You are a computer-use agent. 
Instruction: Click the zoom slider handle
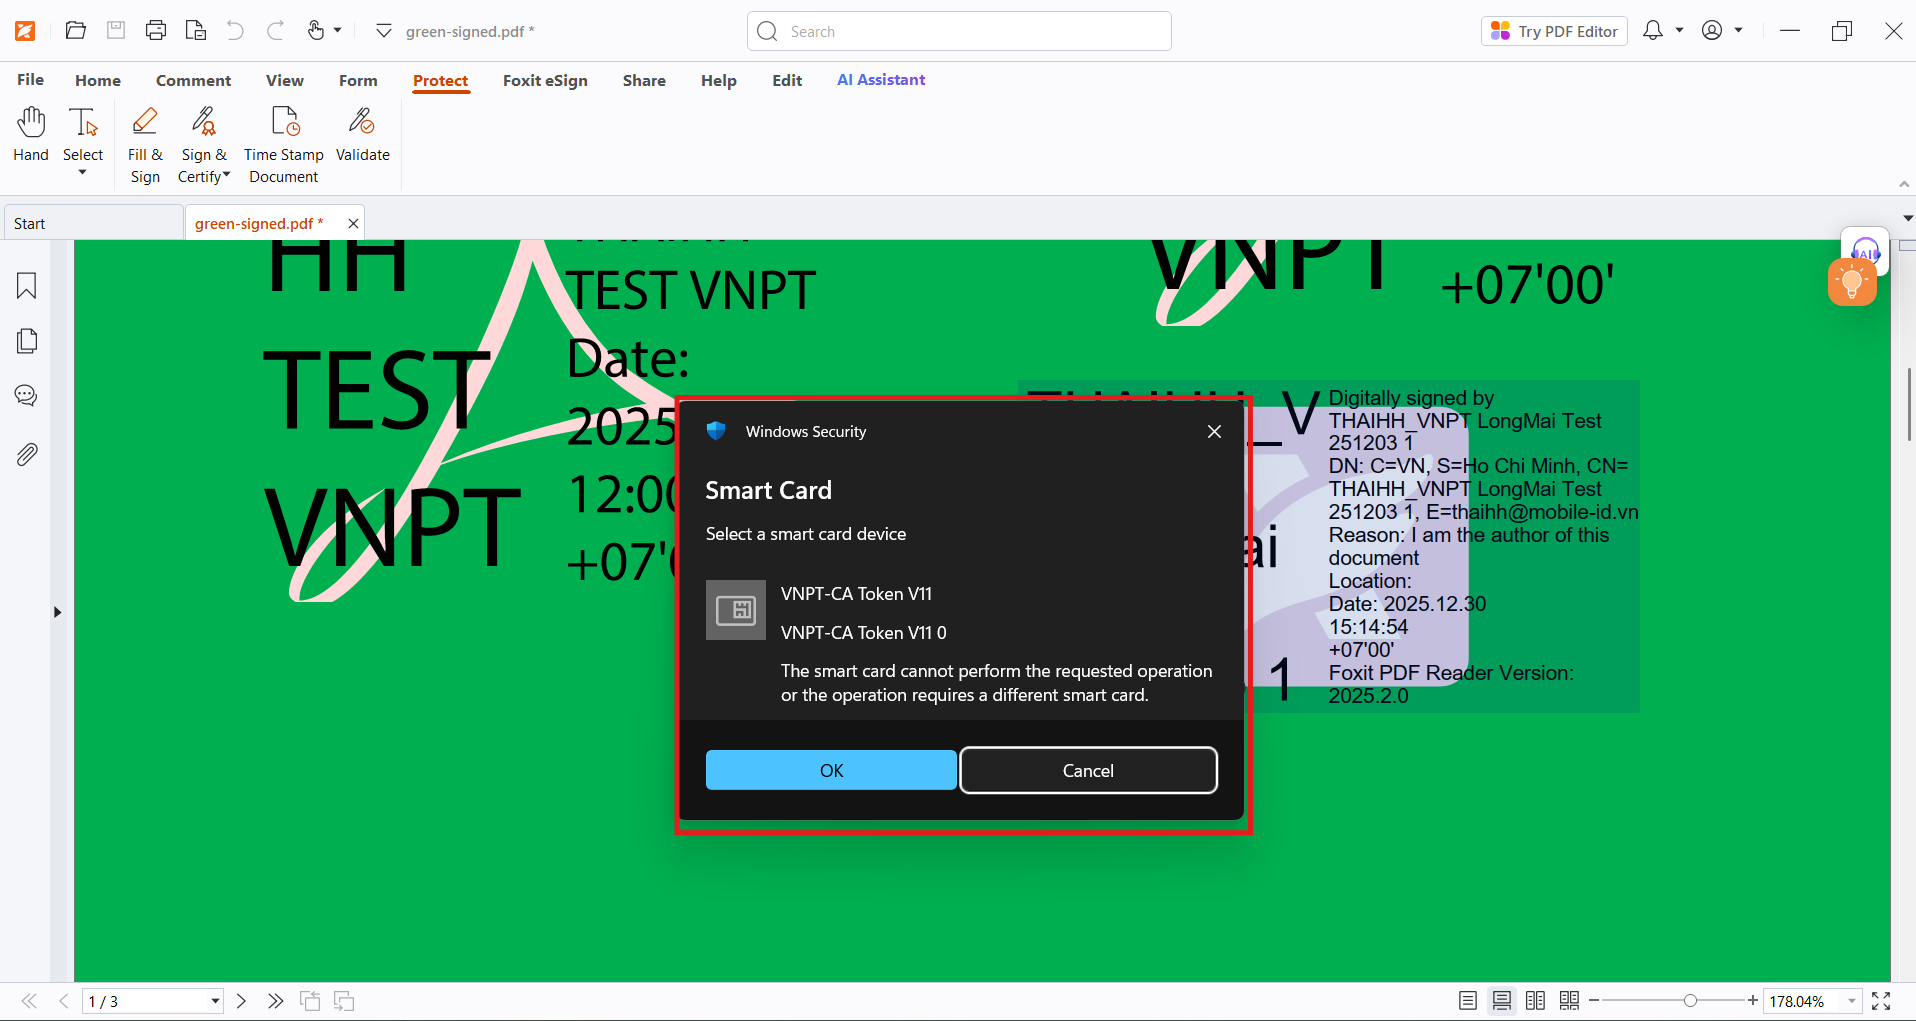1690,1001
